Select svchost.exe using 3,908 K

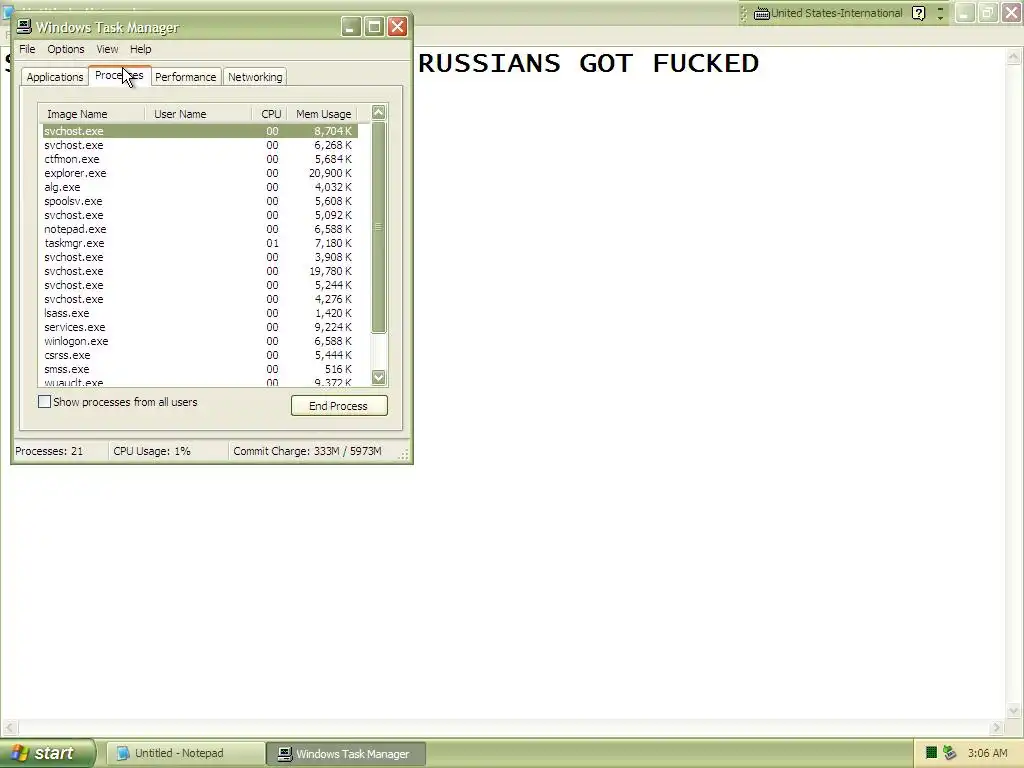coord(200,257)
